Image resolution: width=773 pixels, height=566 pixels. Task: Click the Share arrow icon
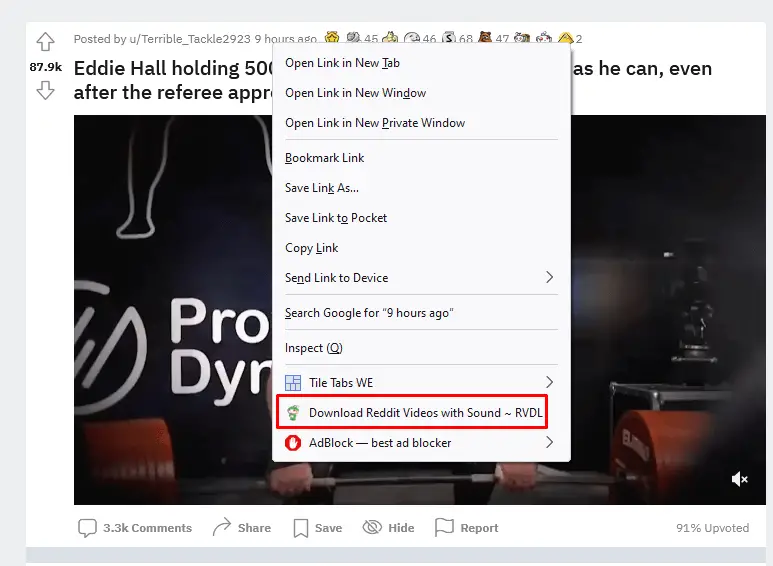221,527
